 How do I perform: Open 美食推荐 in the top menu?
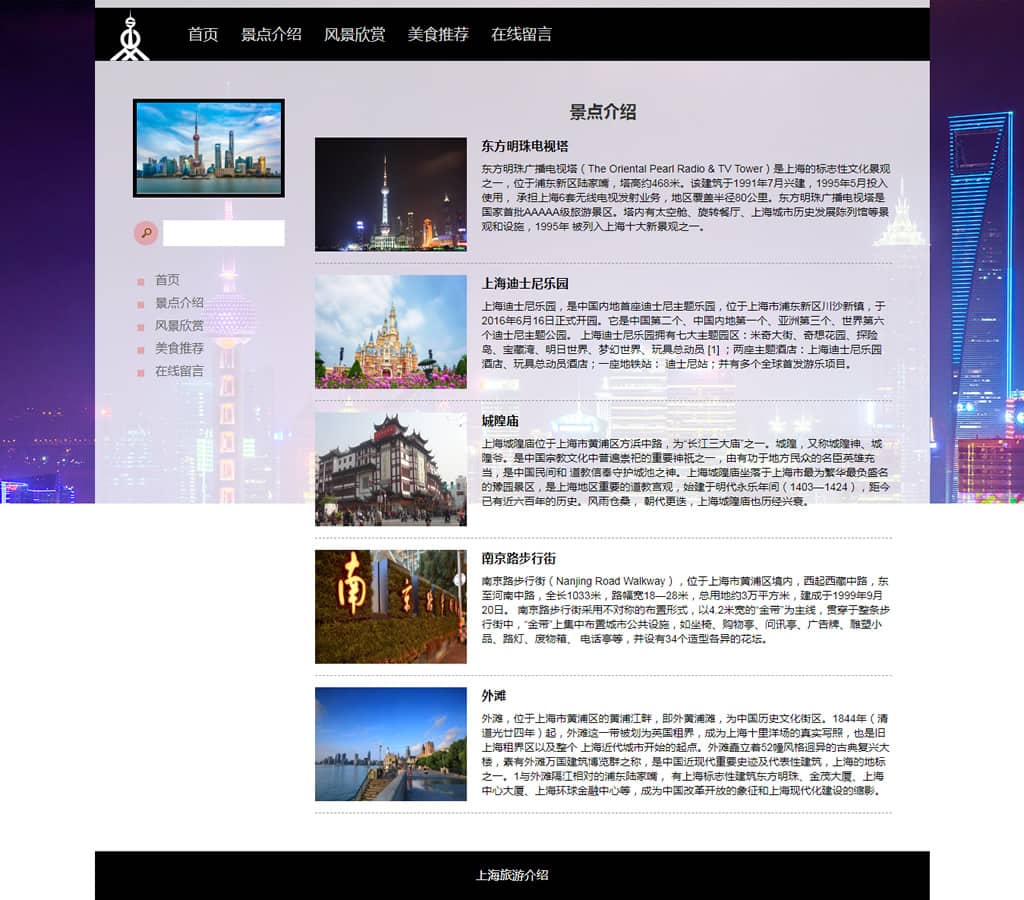click(x=438, y=34)
